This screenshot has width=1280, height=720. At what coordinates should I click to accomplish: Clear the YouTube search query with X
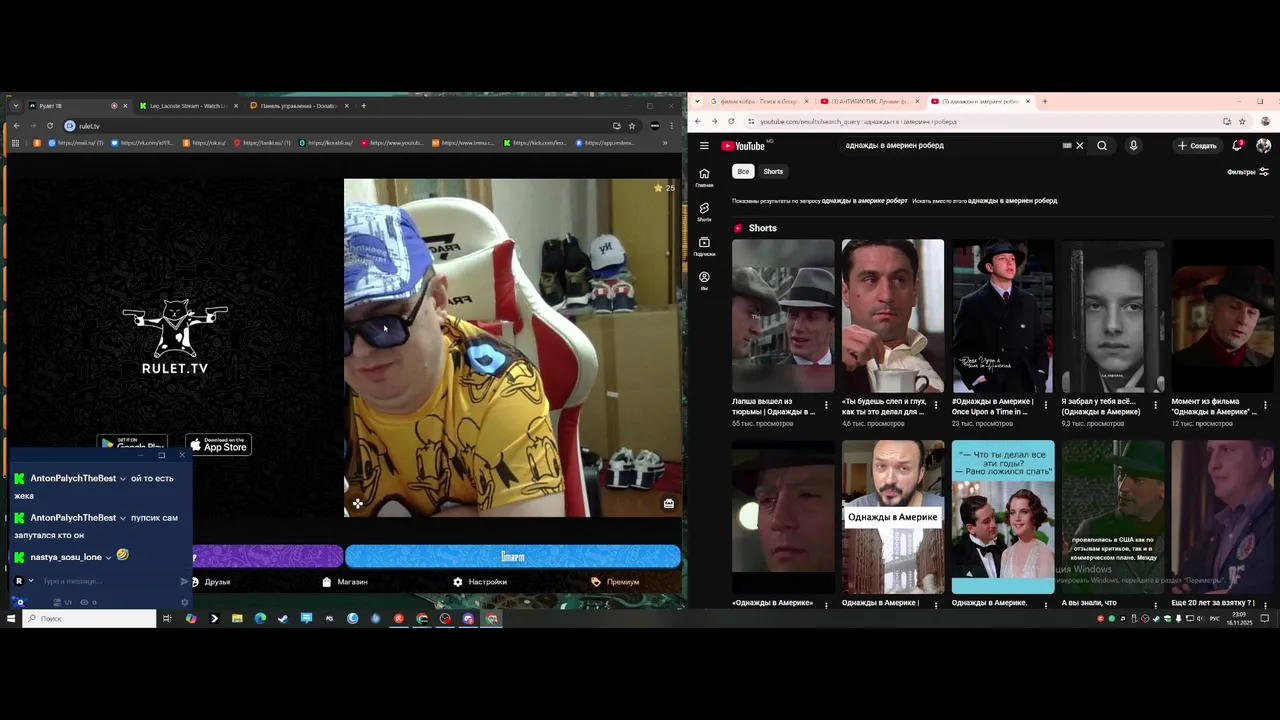pyautogui.click(x=1079, y=146)
